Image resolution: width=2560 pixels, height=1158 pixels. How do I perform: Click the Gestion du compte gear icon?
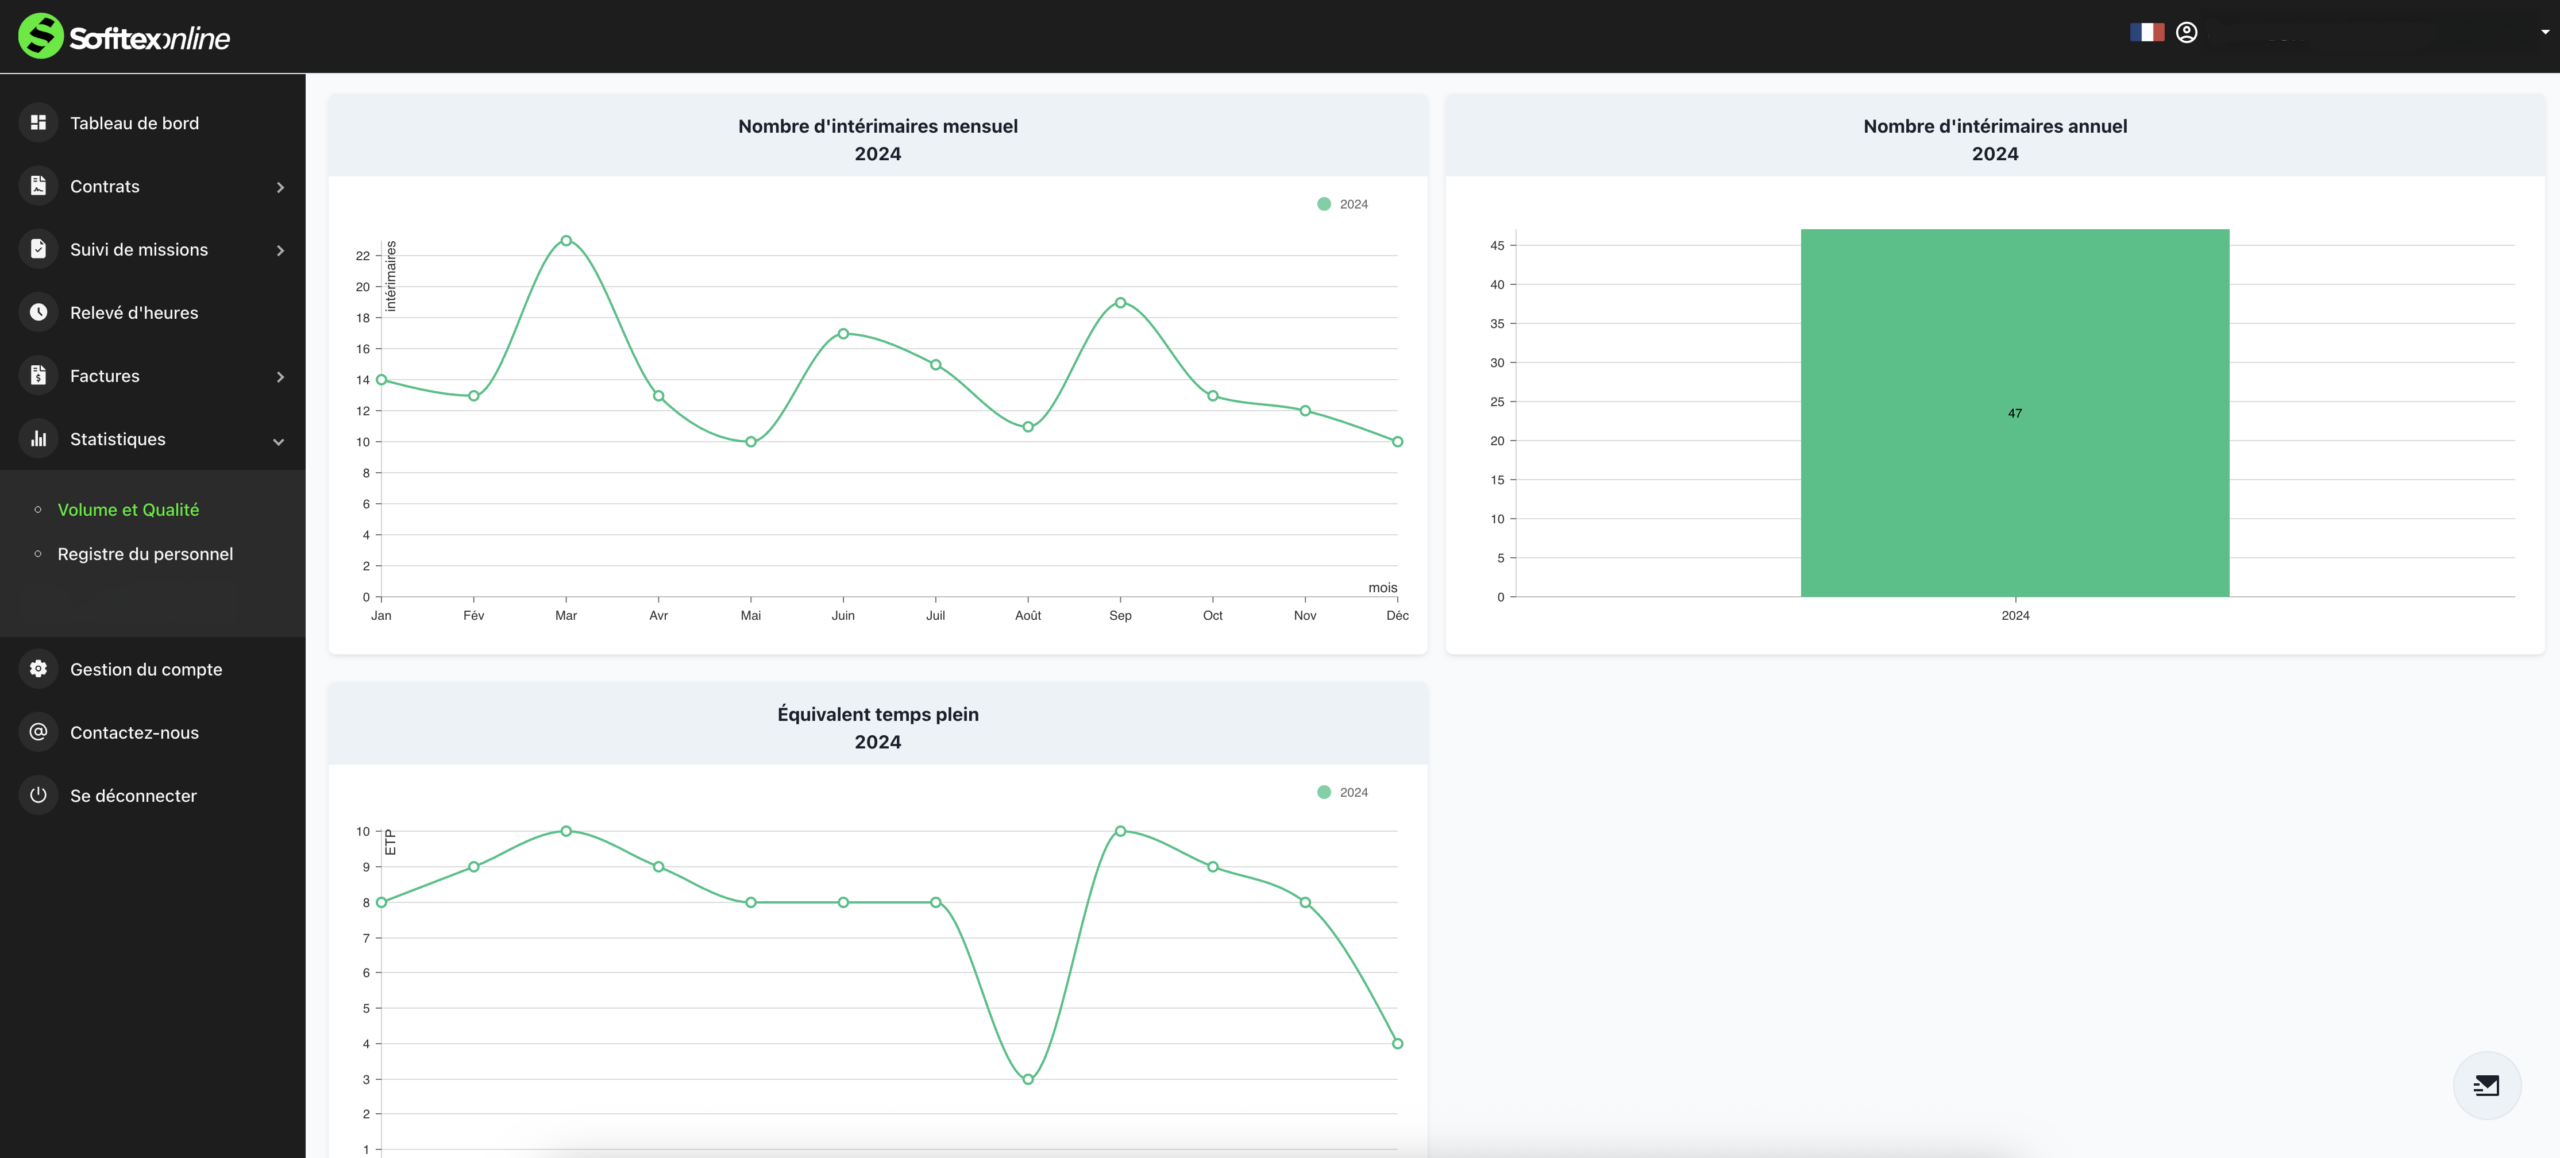pyautogui.click(x=38, y=669)
